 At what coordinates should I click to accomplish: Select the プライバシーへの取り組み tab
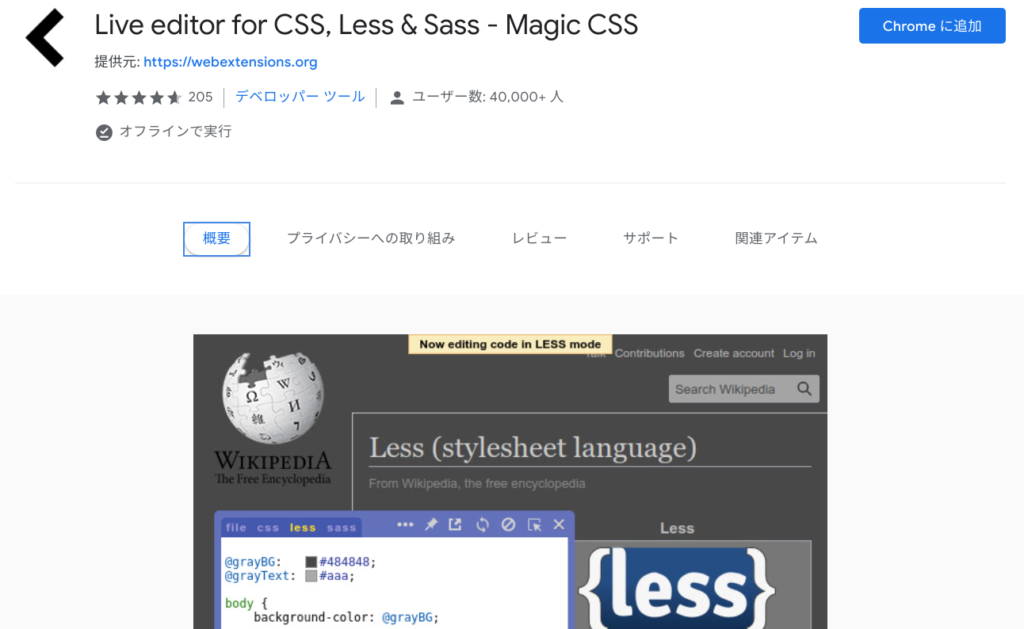click(x=371, y=238)
